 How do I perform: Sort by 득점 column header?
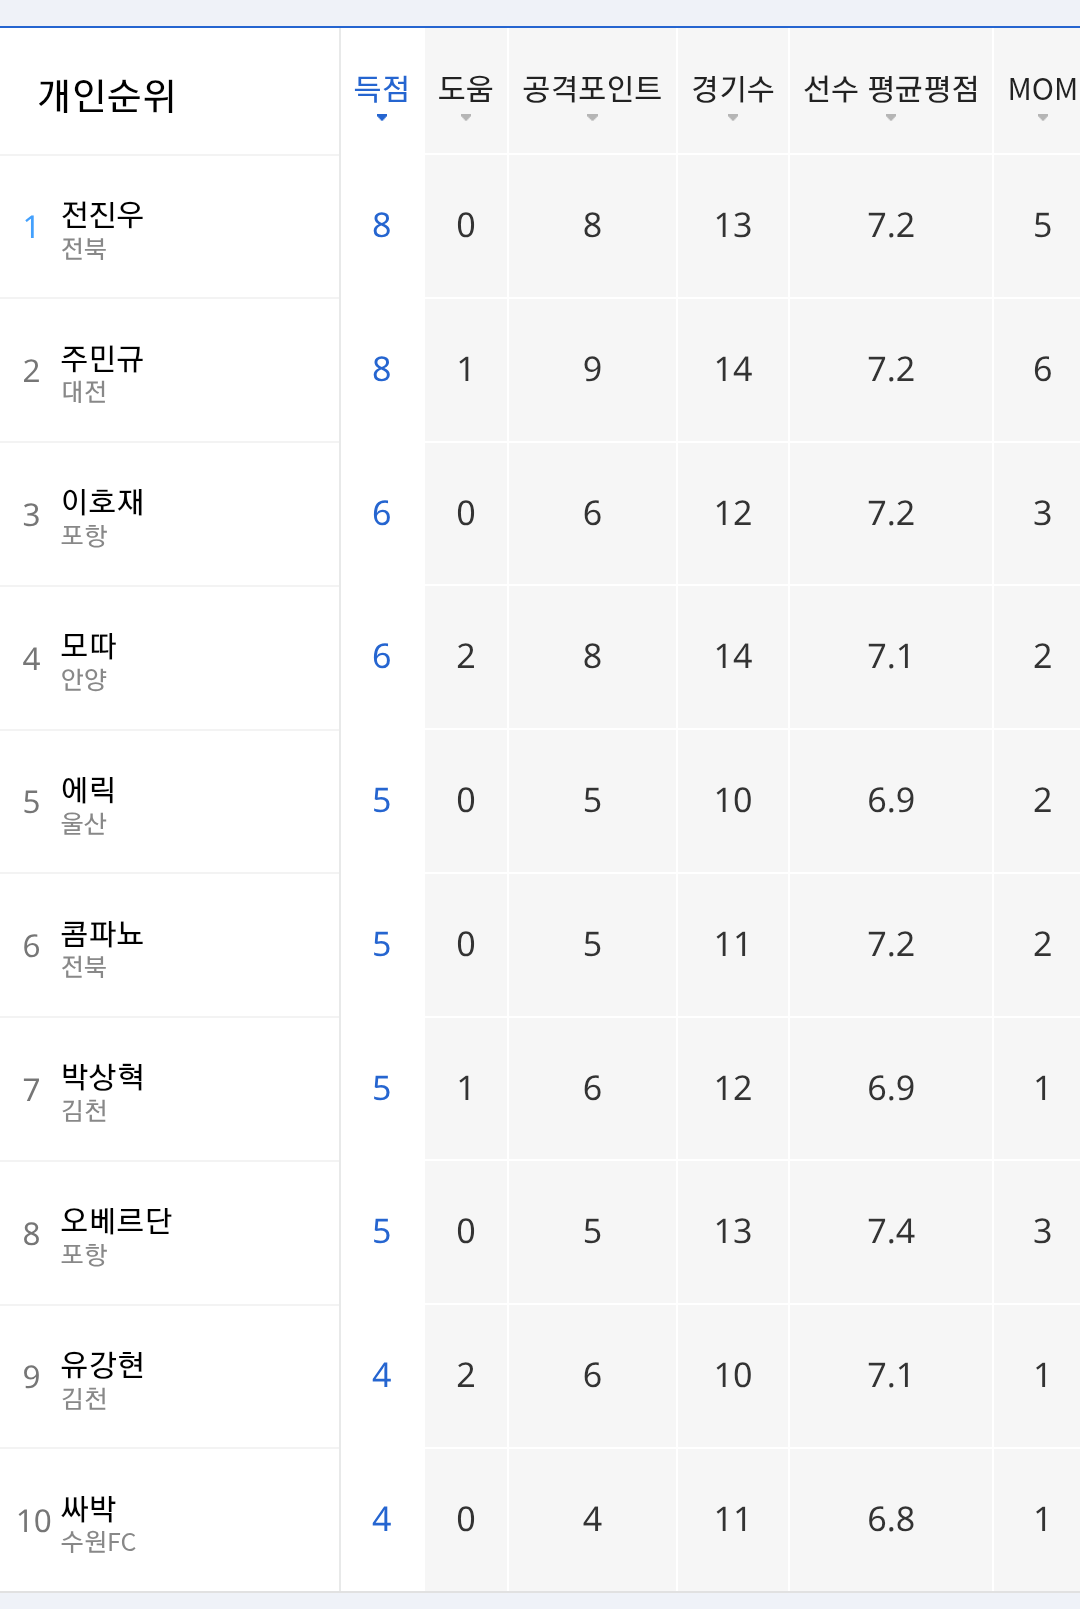[381, 91]
